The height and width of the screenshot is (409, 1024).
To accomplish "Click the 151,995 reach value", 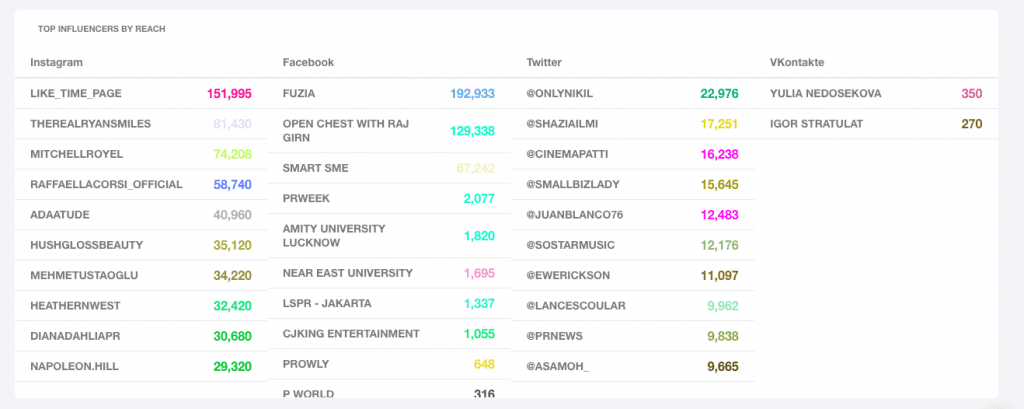I will tap(229, 94).
